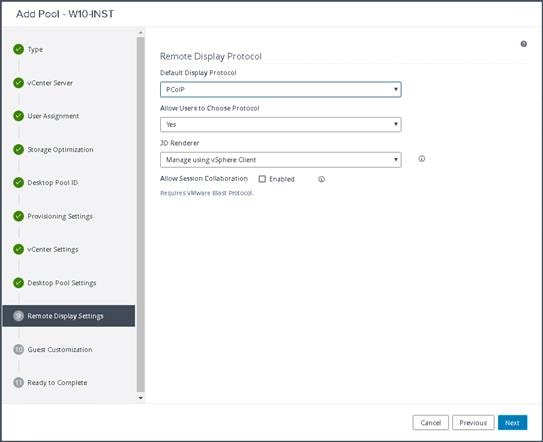Click step number icon for Guest Customization
The width and height of the screenshot is (543, 442).
coord(18,350)
